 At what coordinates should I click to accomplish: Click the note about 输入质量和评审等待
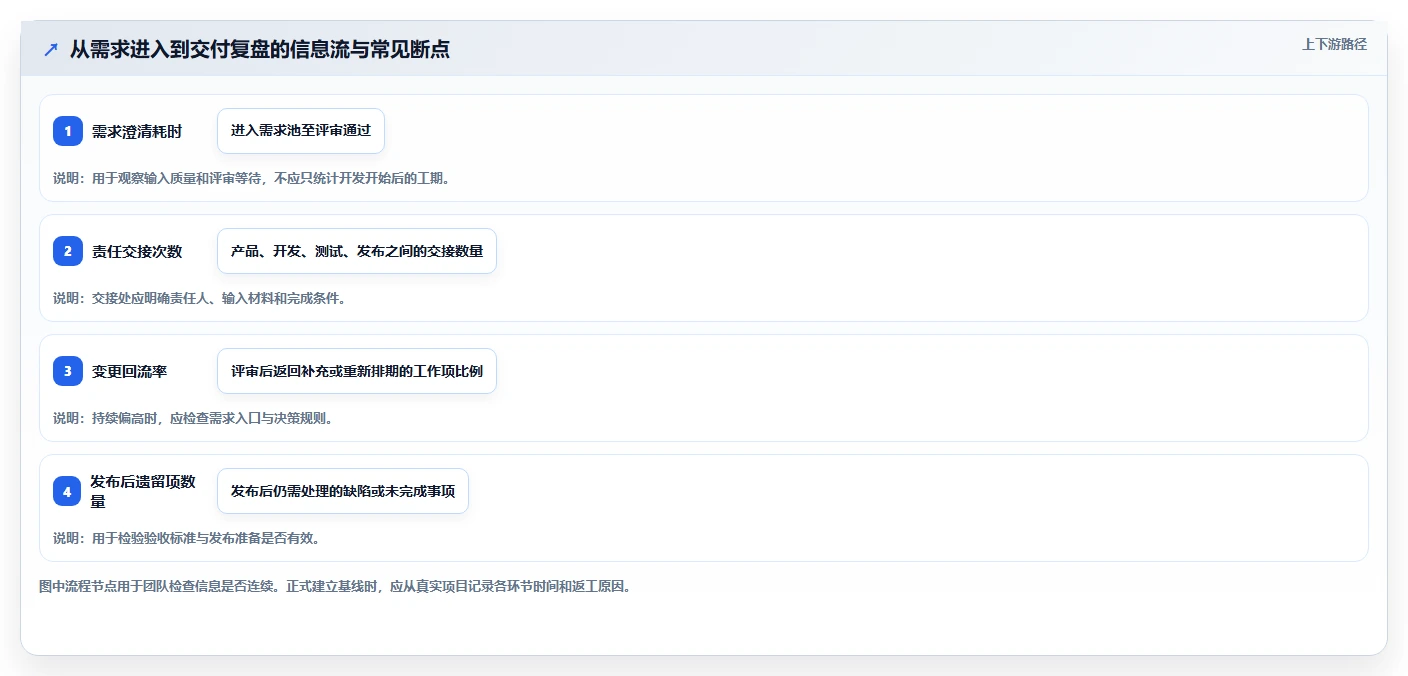(252, 178)
